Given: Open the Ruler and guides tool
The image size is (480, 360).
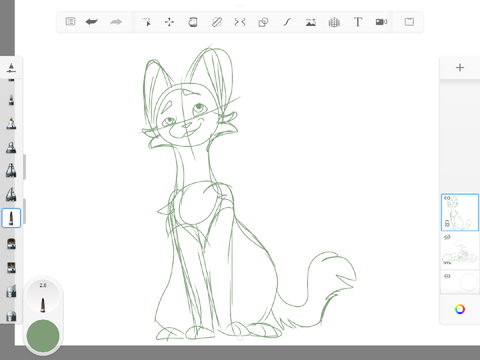Looking at the screenshot, I should (x=217, y=22).
